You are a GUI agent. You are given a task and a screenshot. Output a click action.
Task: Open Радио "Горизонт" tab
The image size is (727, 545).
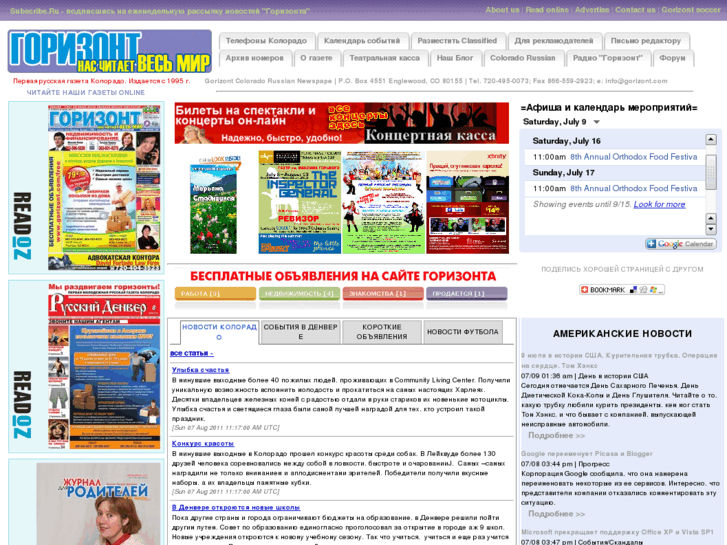click(x=608, y=58)
